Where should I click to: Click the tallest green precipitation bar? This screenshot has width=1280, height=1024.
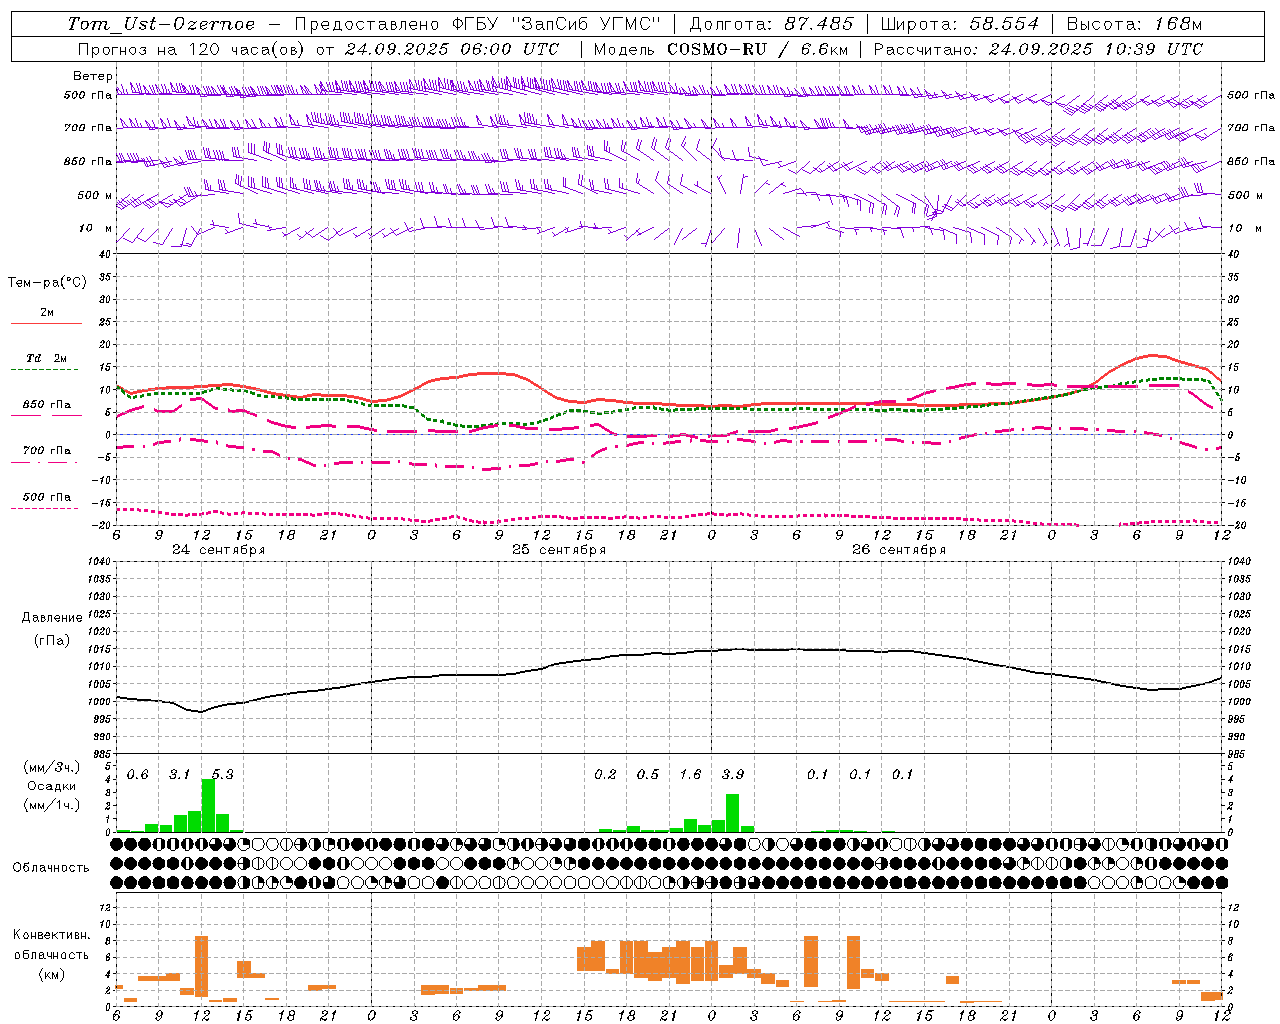tap(208, 805)
